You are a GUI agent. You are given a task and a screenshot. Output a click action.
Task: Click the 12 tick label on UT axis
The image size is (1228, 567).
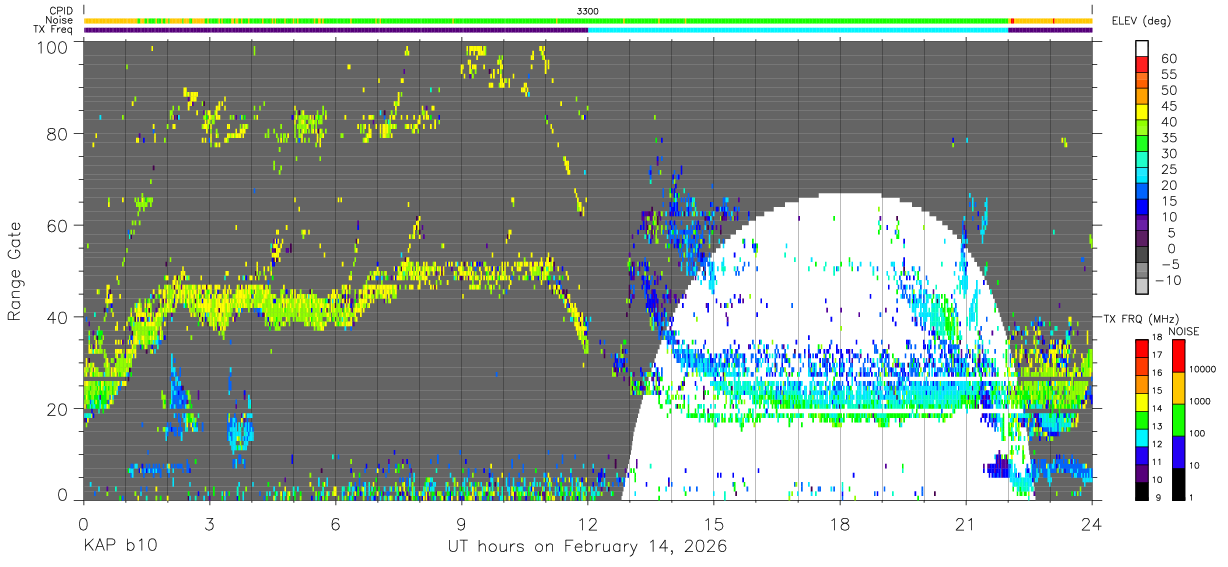tap(588, 523)
